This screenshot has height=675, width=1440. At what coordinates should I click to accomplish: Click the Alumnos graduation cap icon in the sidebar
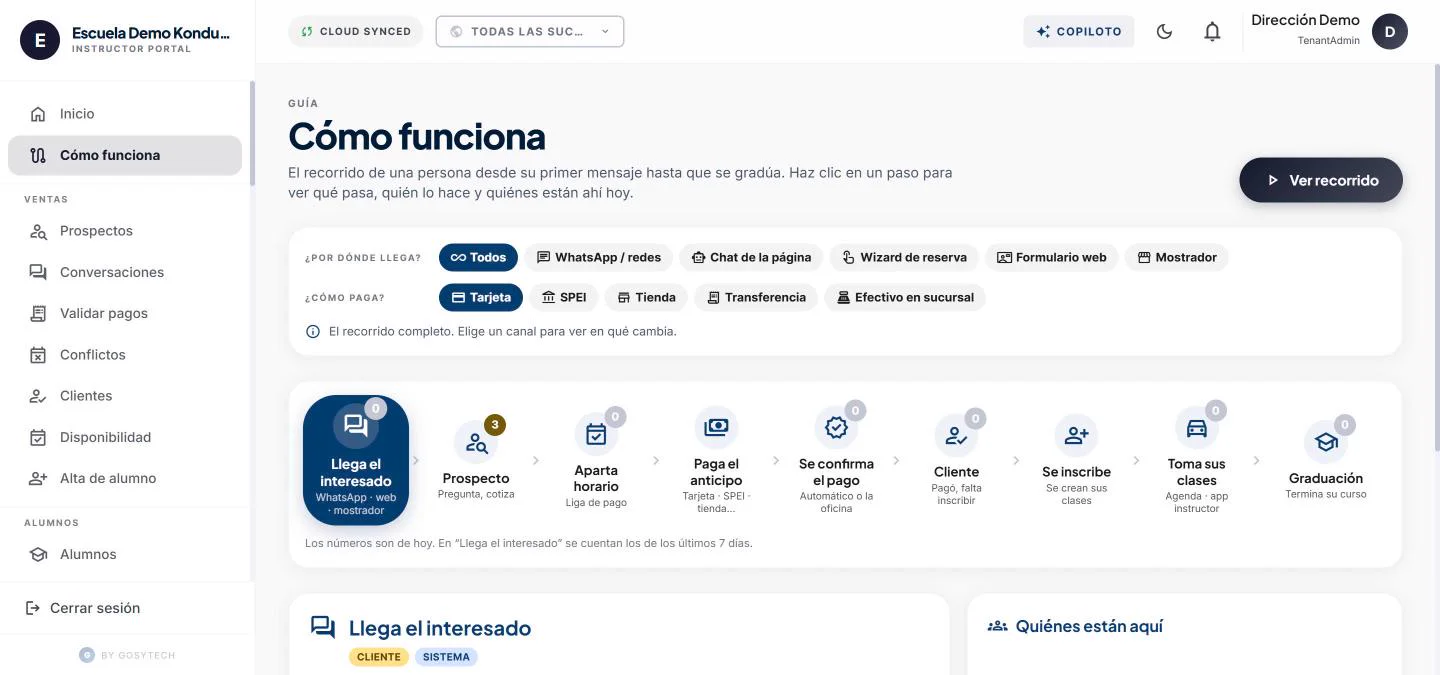click(38, 554)
